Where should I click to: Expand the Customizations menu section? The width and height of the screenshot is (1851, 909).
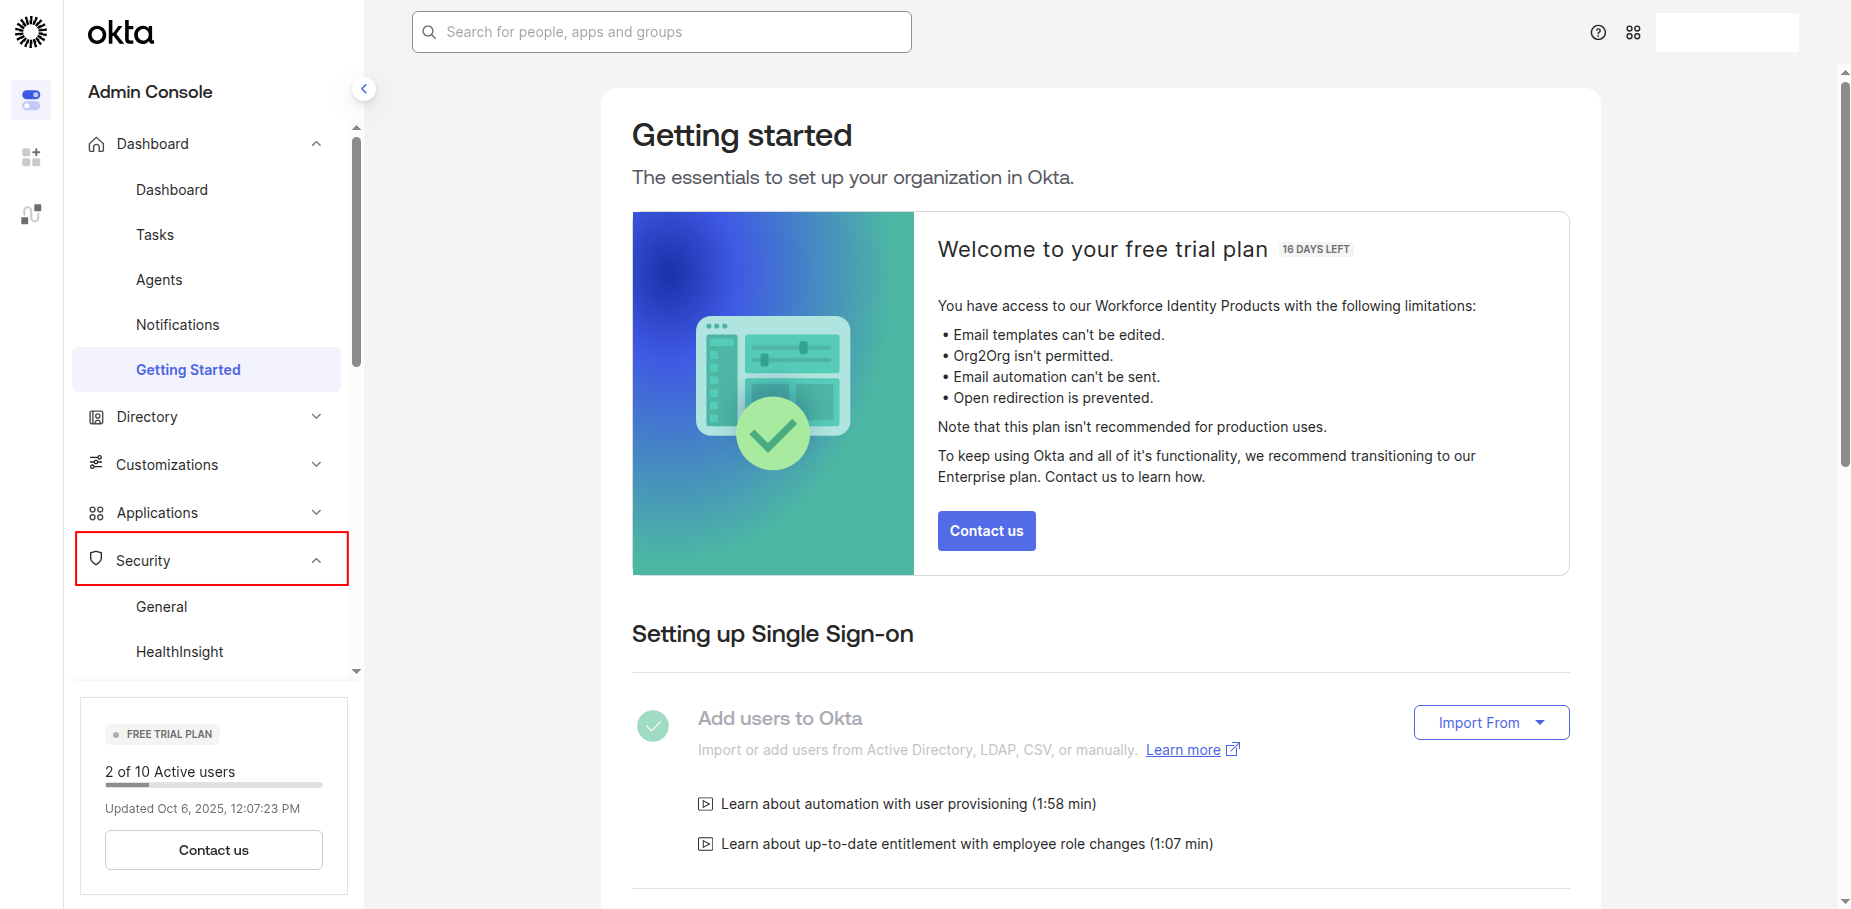tap(206, 465)
